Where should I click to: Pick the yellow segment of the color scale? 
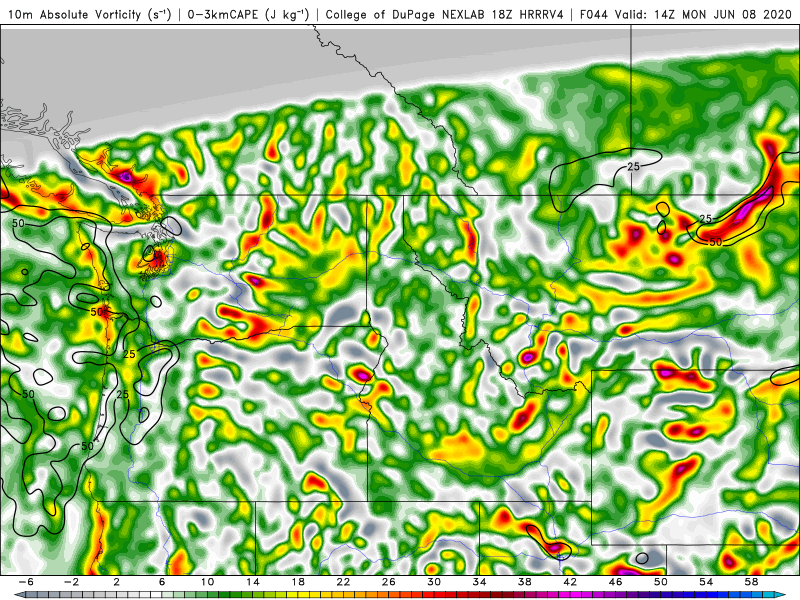pyautogui.click(x=304, y=594)
